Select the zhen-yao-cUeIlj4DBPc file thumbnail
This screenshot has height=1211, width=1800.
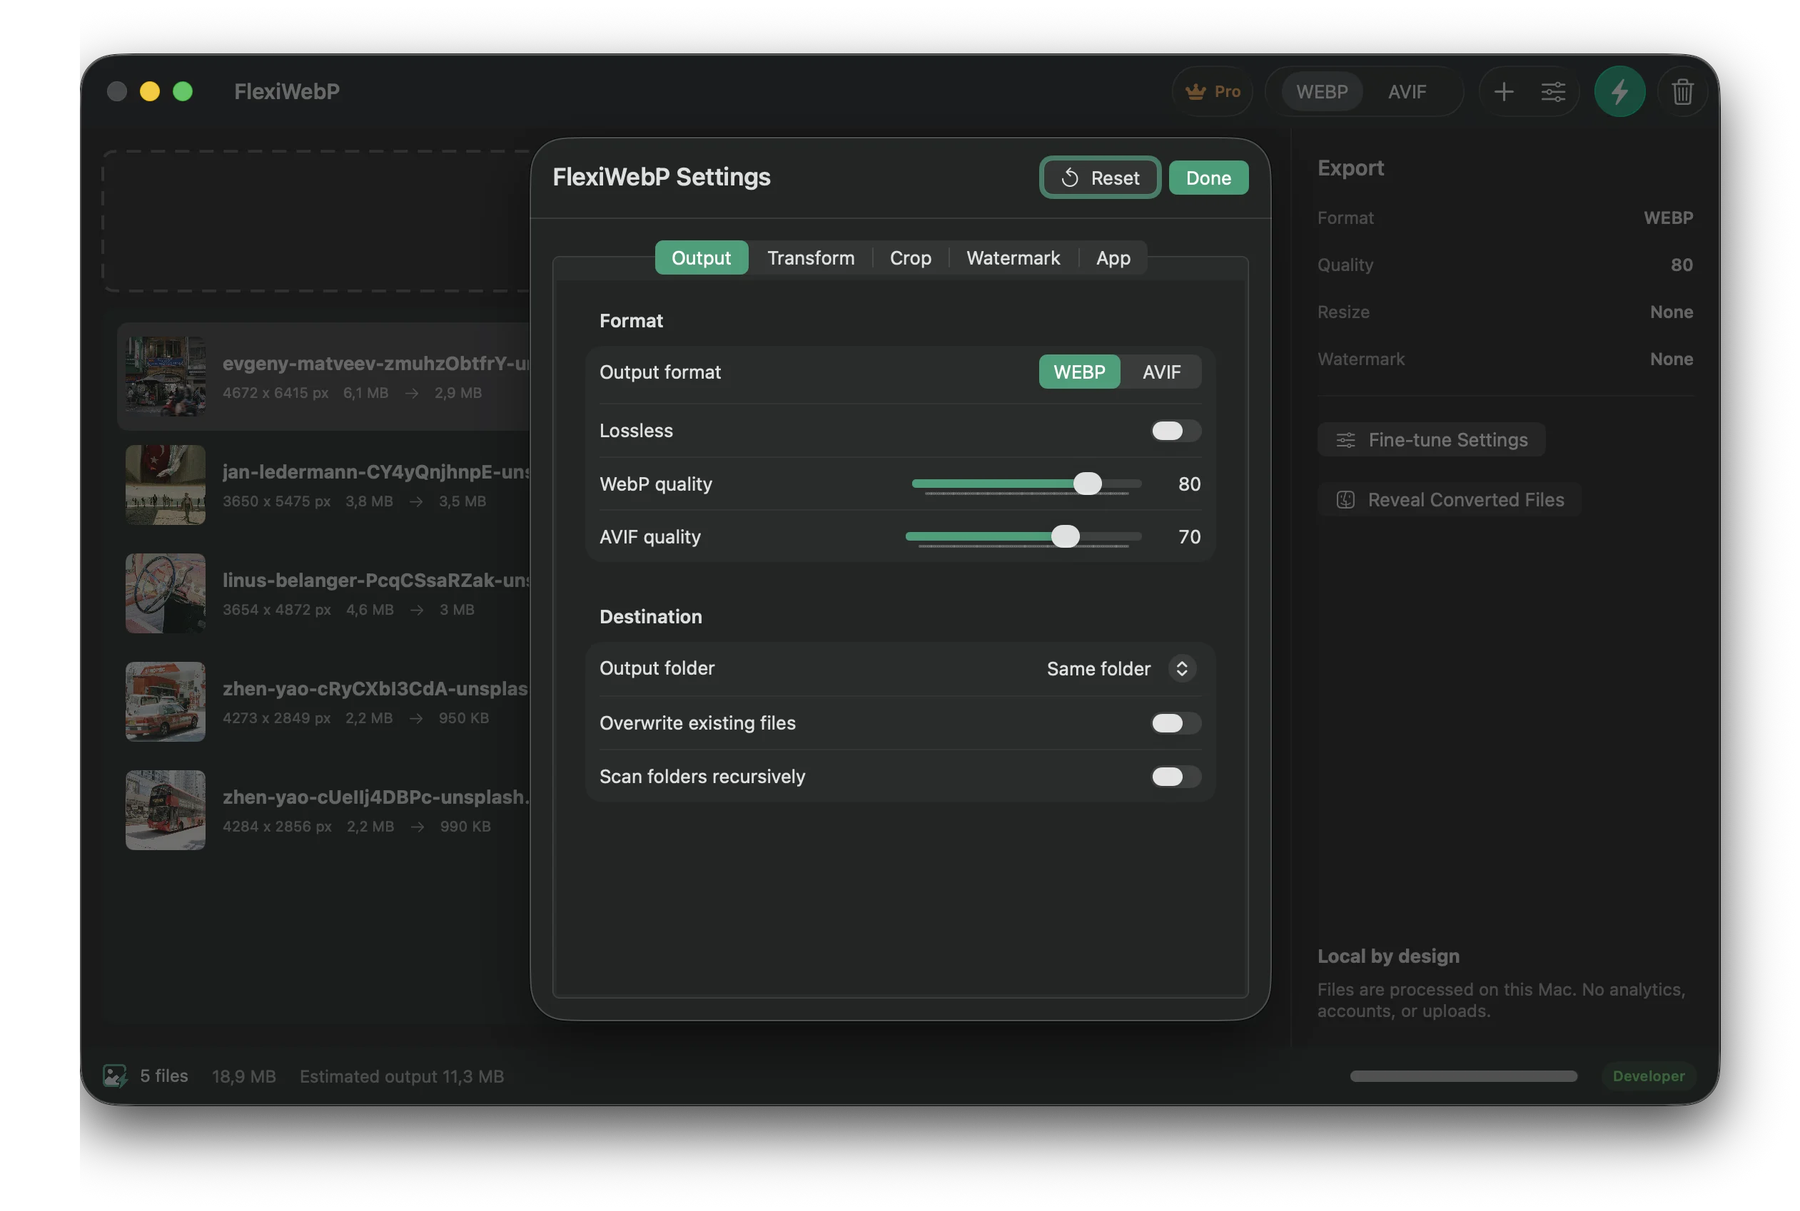(x=165, y=810)
